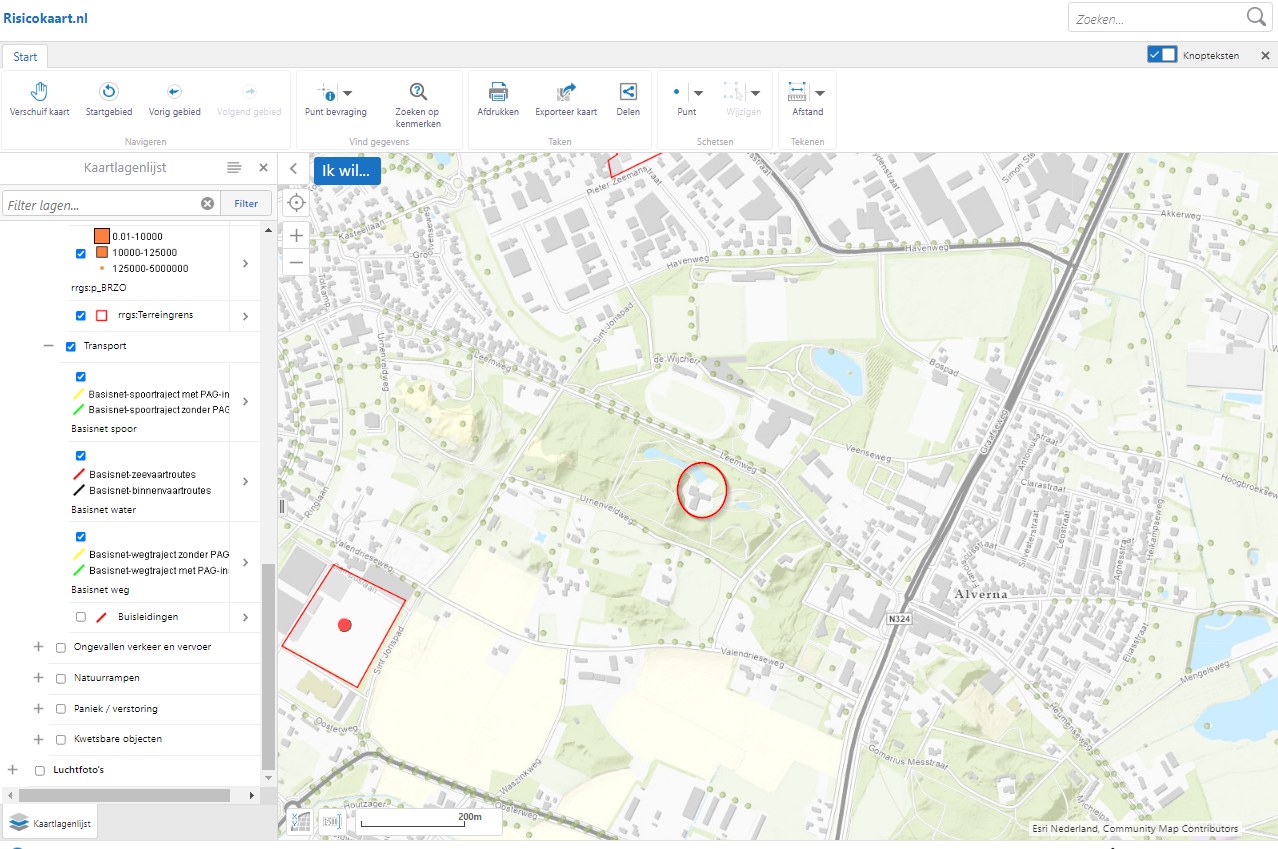Expand the Natuurrampen layer group
The height and width of the screenshot is (849, 1278).
pos(39,677)
